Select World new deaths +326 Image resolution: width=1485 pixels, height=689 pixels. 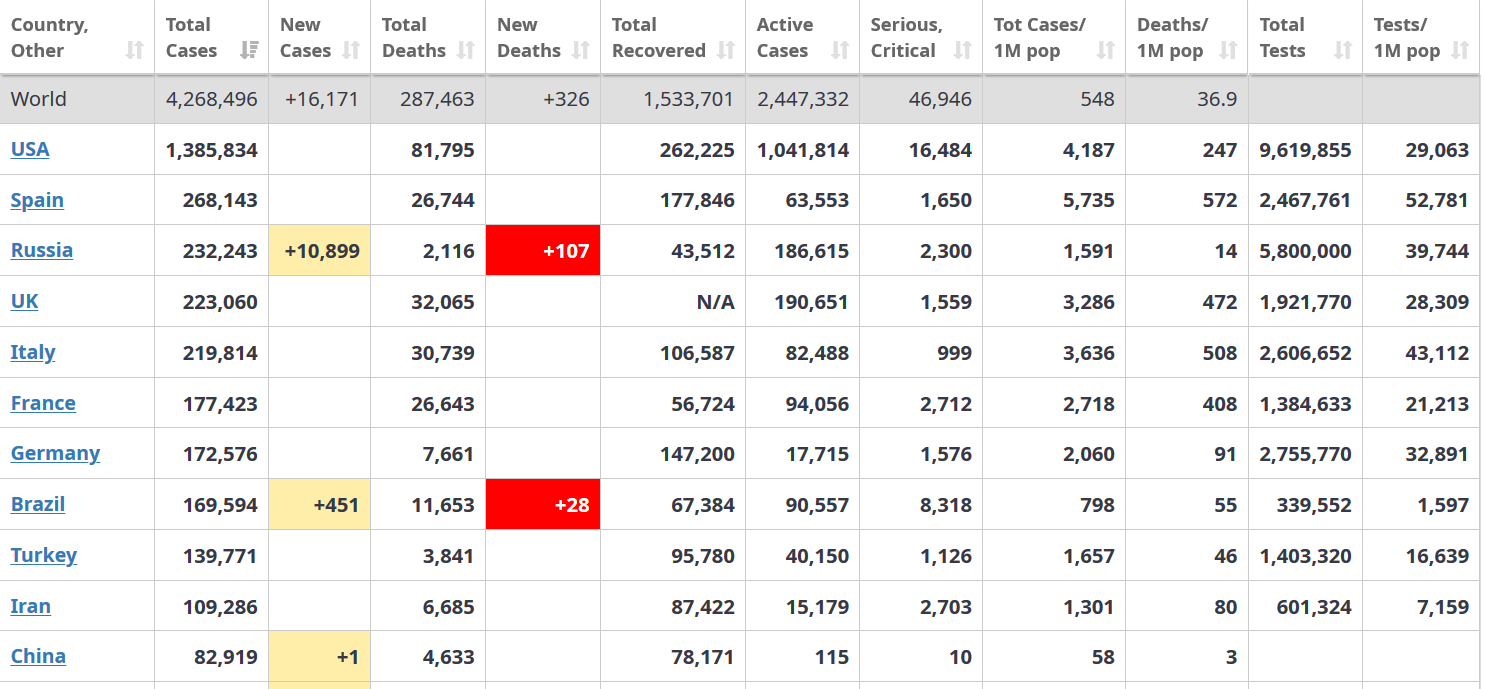(x=566, y=99)
